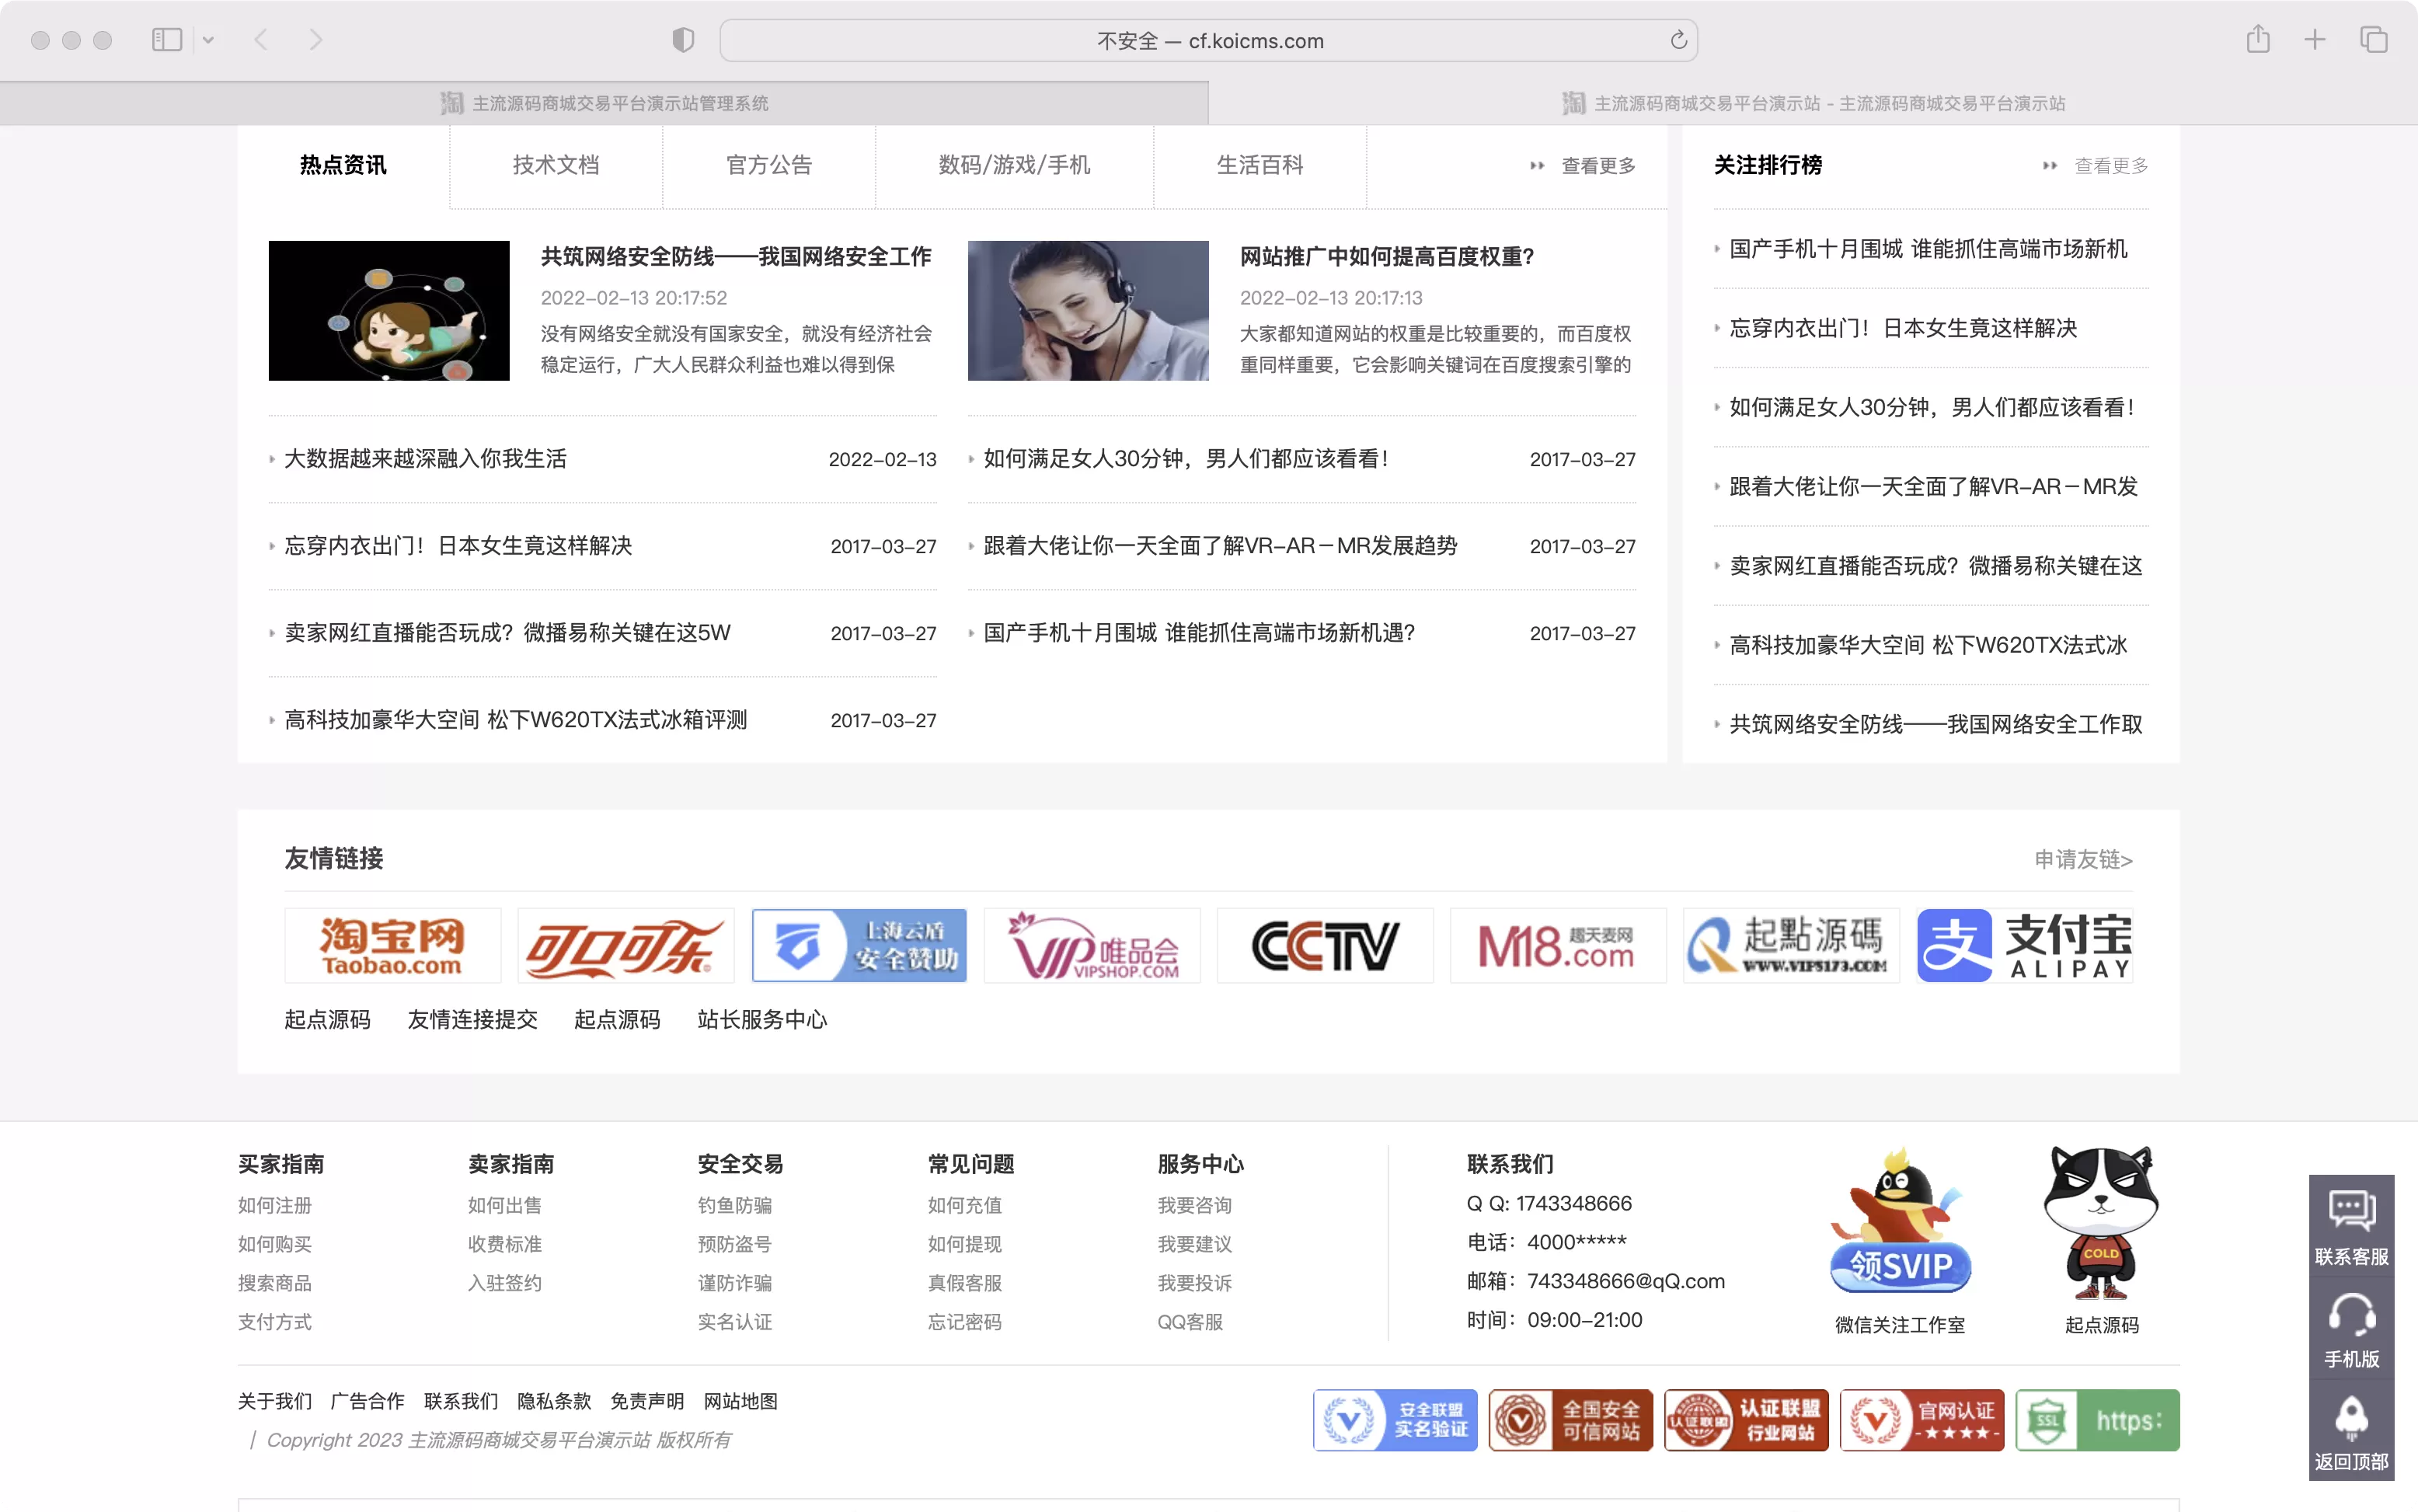Click the 全国安全 可信网站 badge
2418x1512 pixels.
(x=1570, y=1420)
